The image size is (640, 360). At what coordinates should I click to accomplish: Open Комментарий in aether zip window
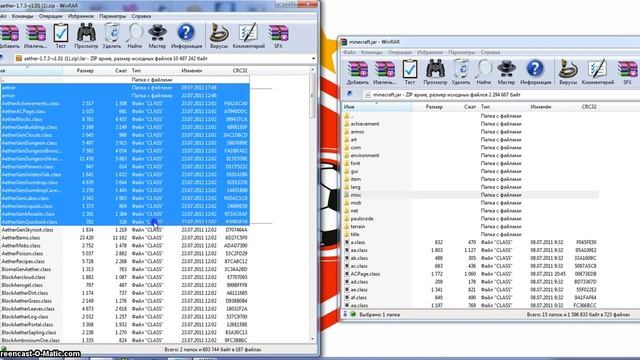coord(249,36)
